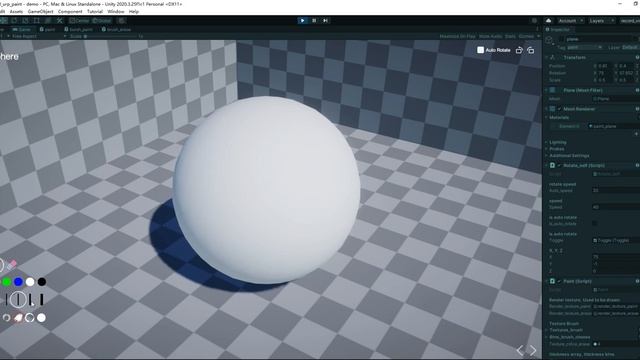Image resolution: width=640 pixels, height=360 pixels.
Task: Advance one frame with the Step button
Action: coord(325,20)
